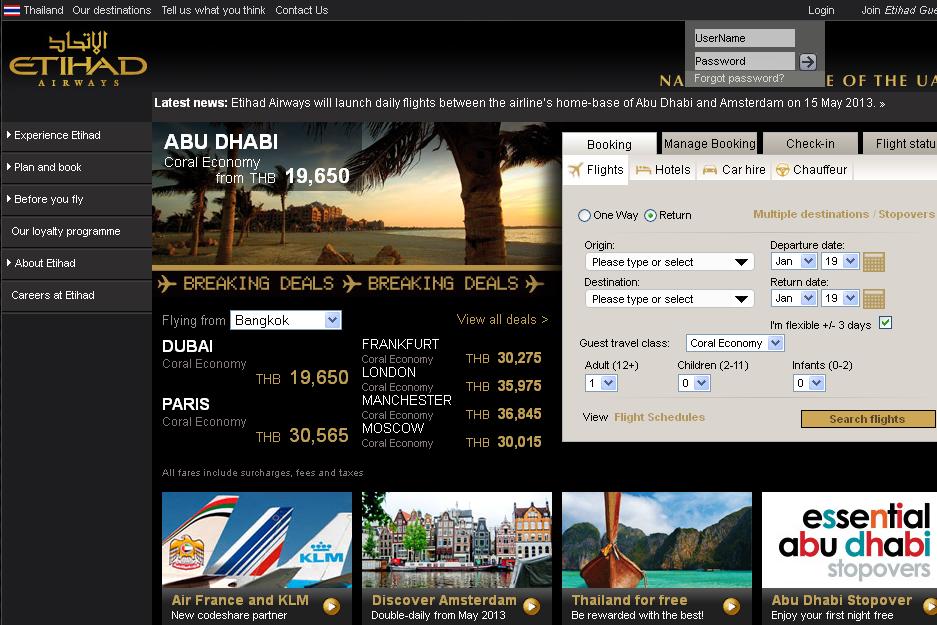The width and height of the screenshot is (937, 625).
Task: Open the Infants (0-2) count dropdown
Action: coord(809,383)
